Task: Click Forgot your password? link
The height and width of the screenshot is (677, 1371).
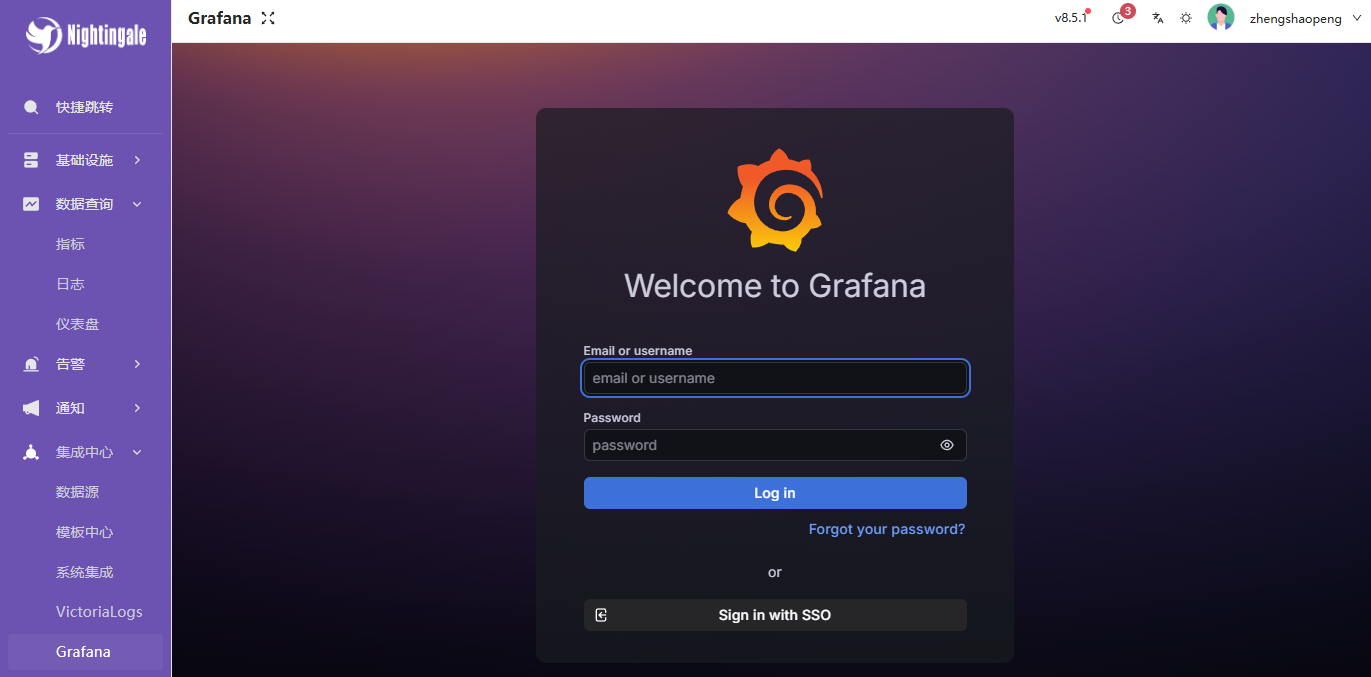Action: [887, 529]
